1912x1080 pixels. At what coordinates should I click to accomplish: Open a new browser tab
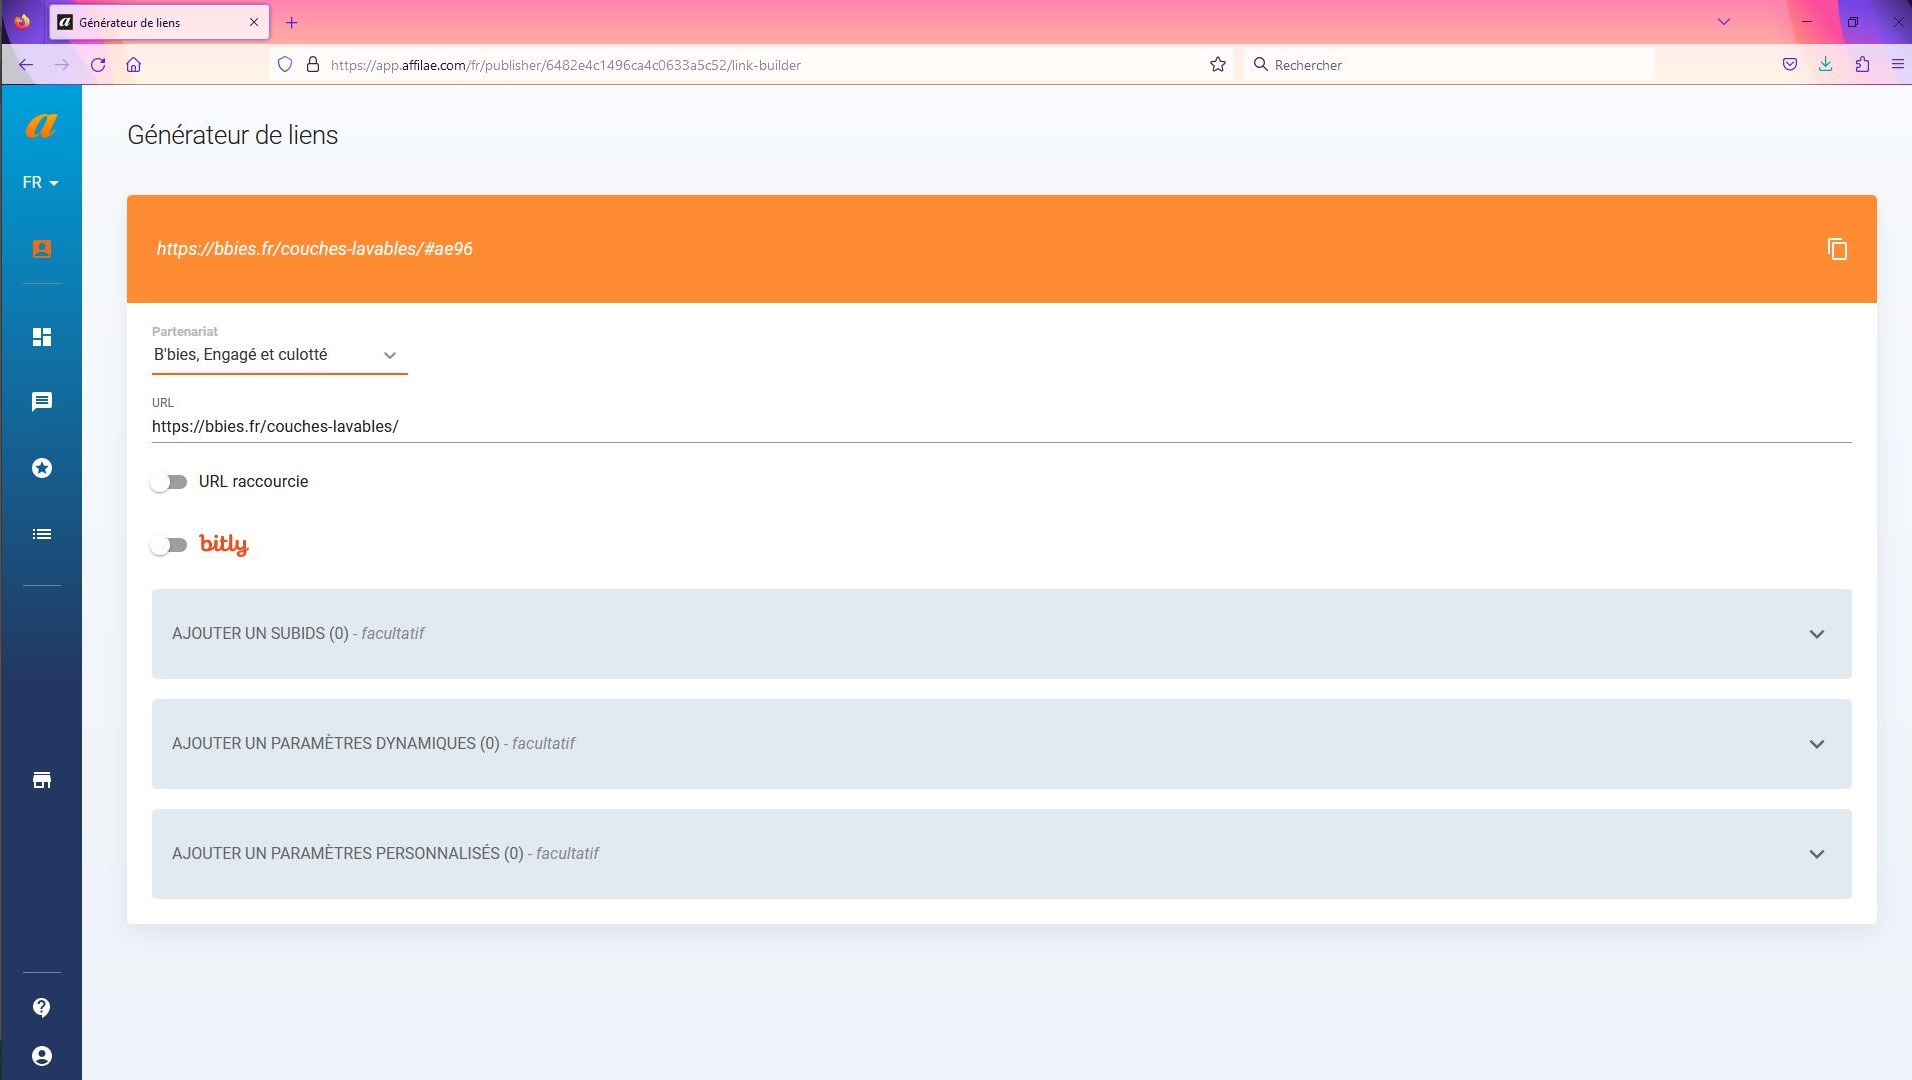pyautogui.click(x=292, y=22)
